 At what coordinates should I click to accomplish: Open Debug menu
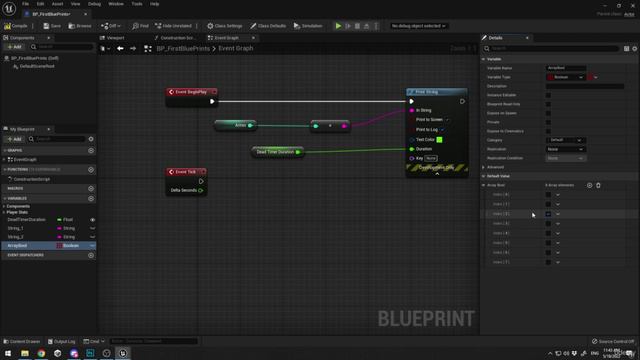coord(94,4)
